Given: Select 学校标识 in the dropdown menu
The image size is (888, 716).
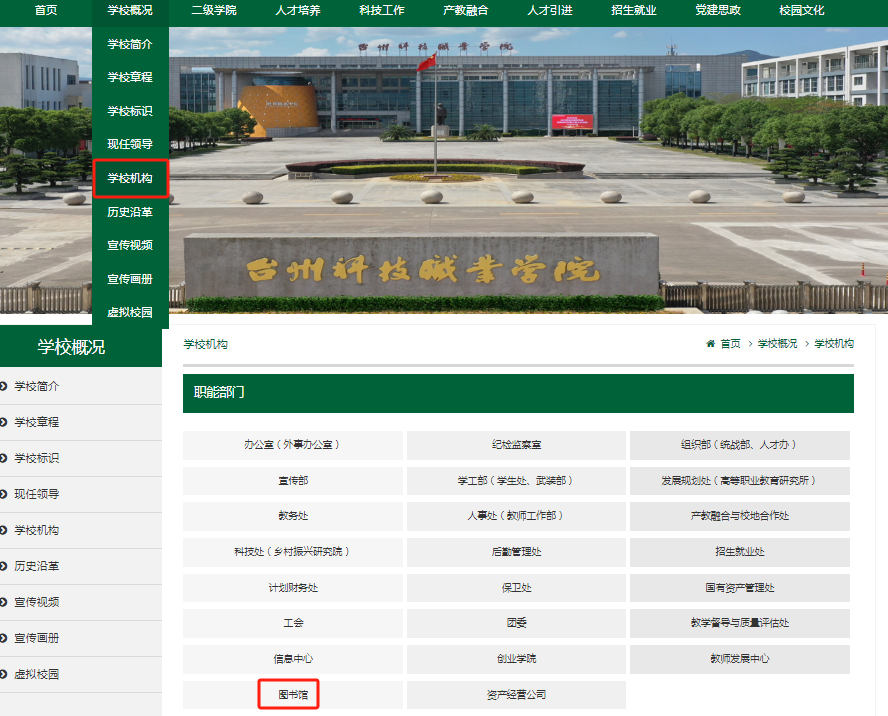Looking at the screenshot, I should [130, 111].
